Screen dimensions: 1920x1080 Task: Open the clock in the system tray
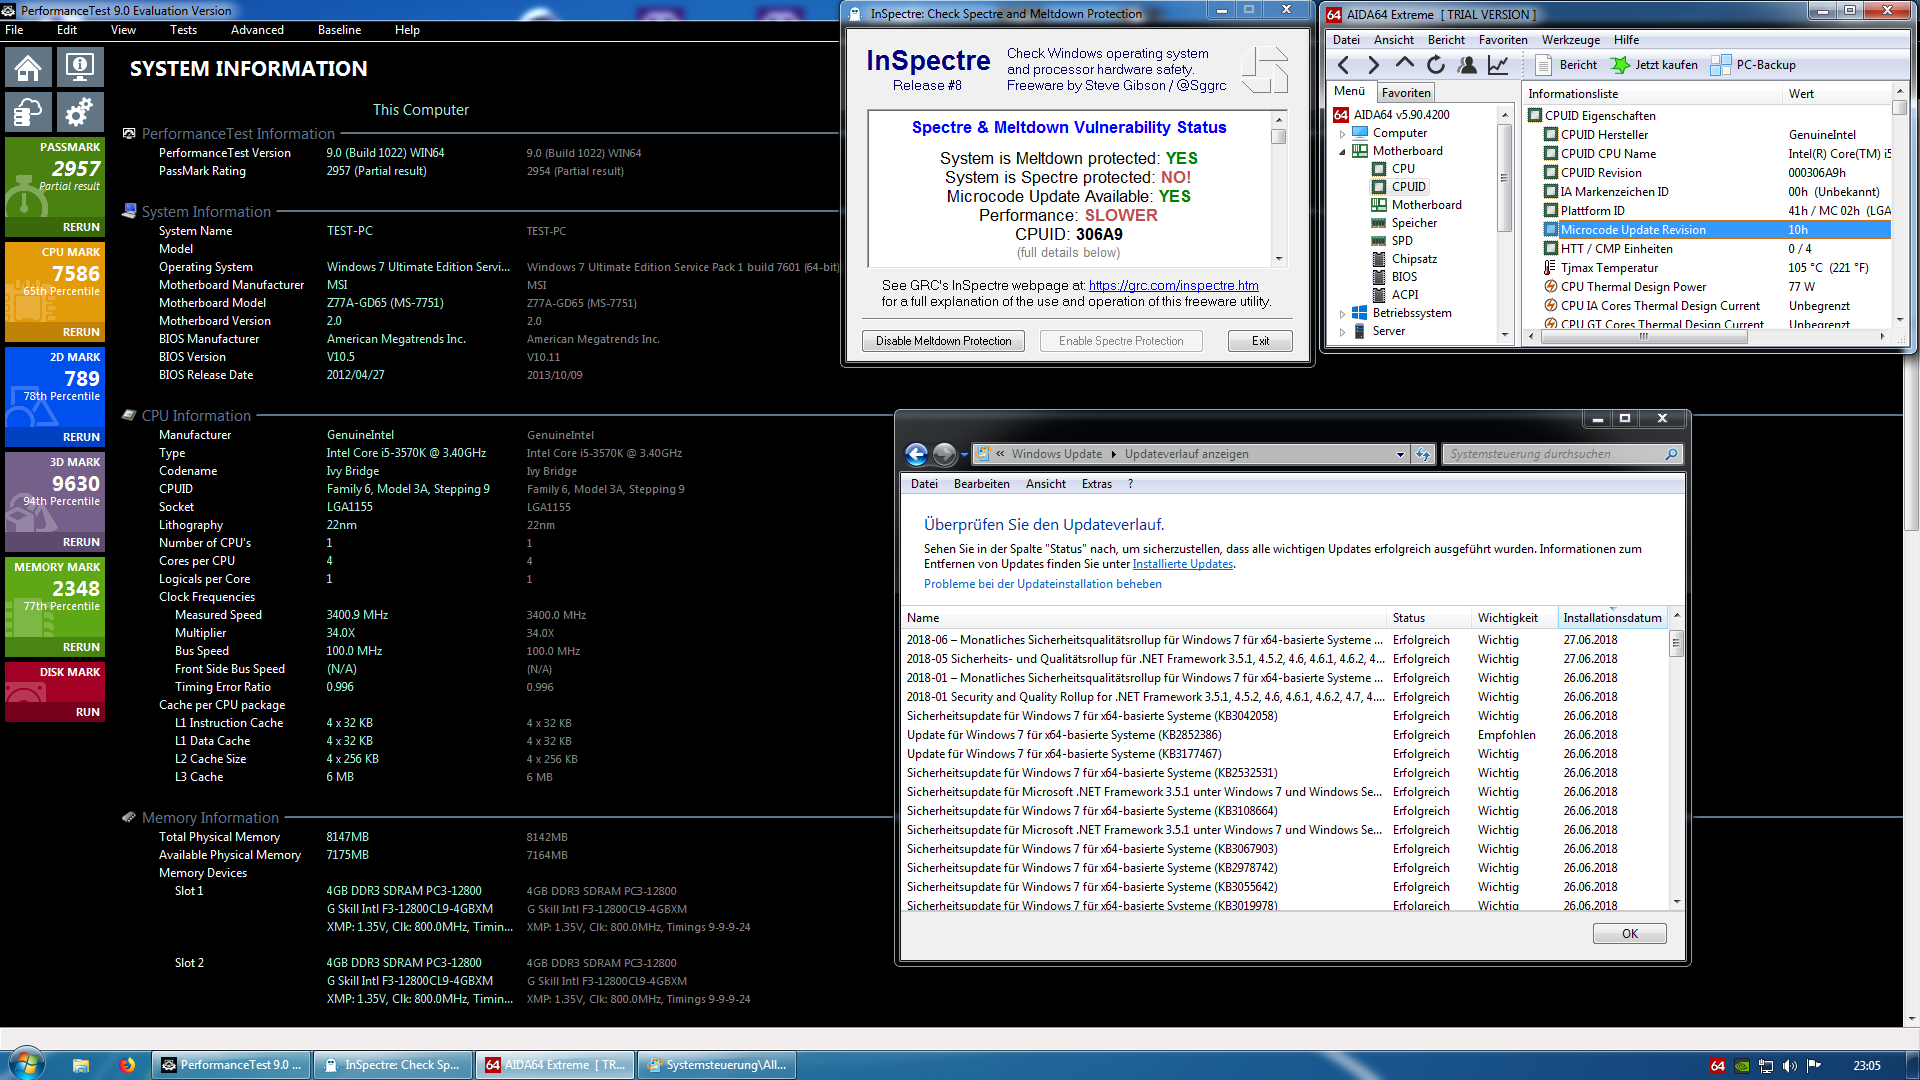coord(1866,1066)
